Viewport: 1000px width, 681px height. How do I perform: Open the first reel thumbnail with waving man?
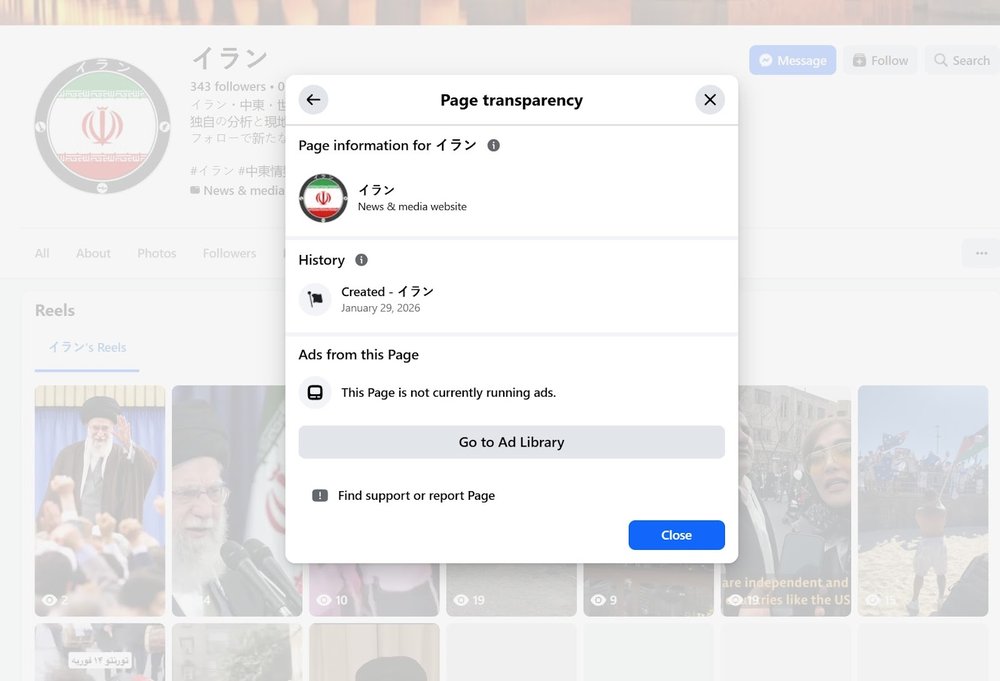click(100, 500)
